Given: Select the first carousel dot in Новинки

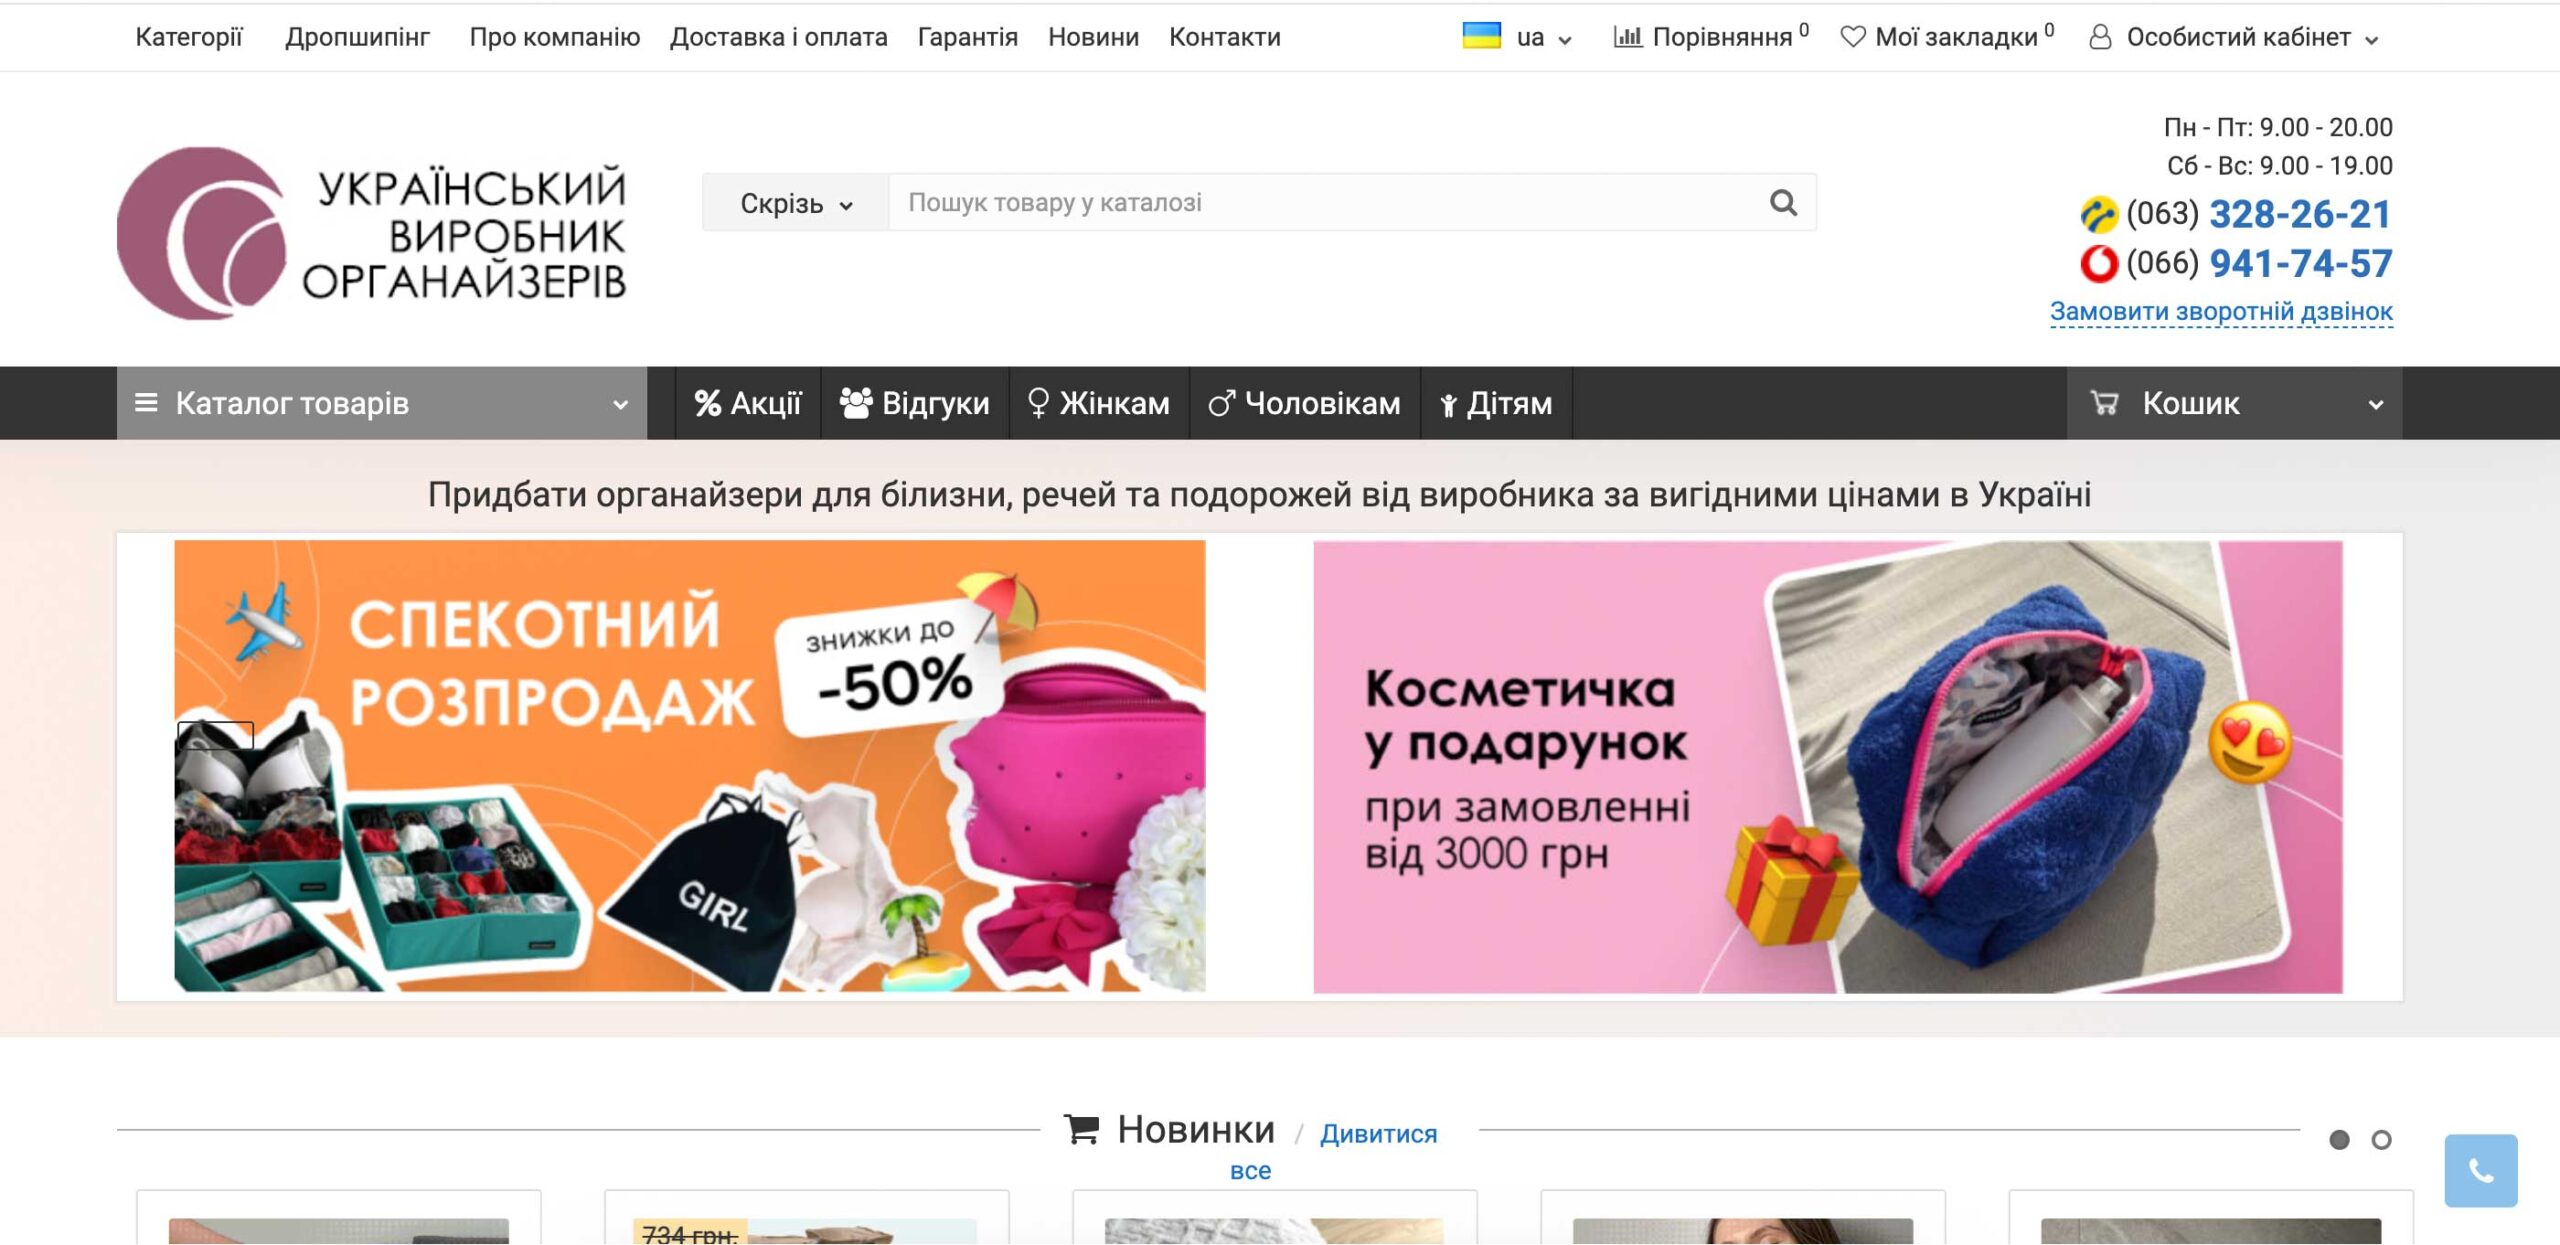Looking at the screenshot, I should pos(2339,1140).
